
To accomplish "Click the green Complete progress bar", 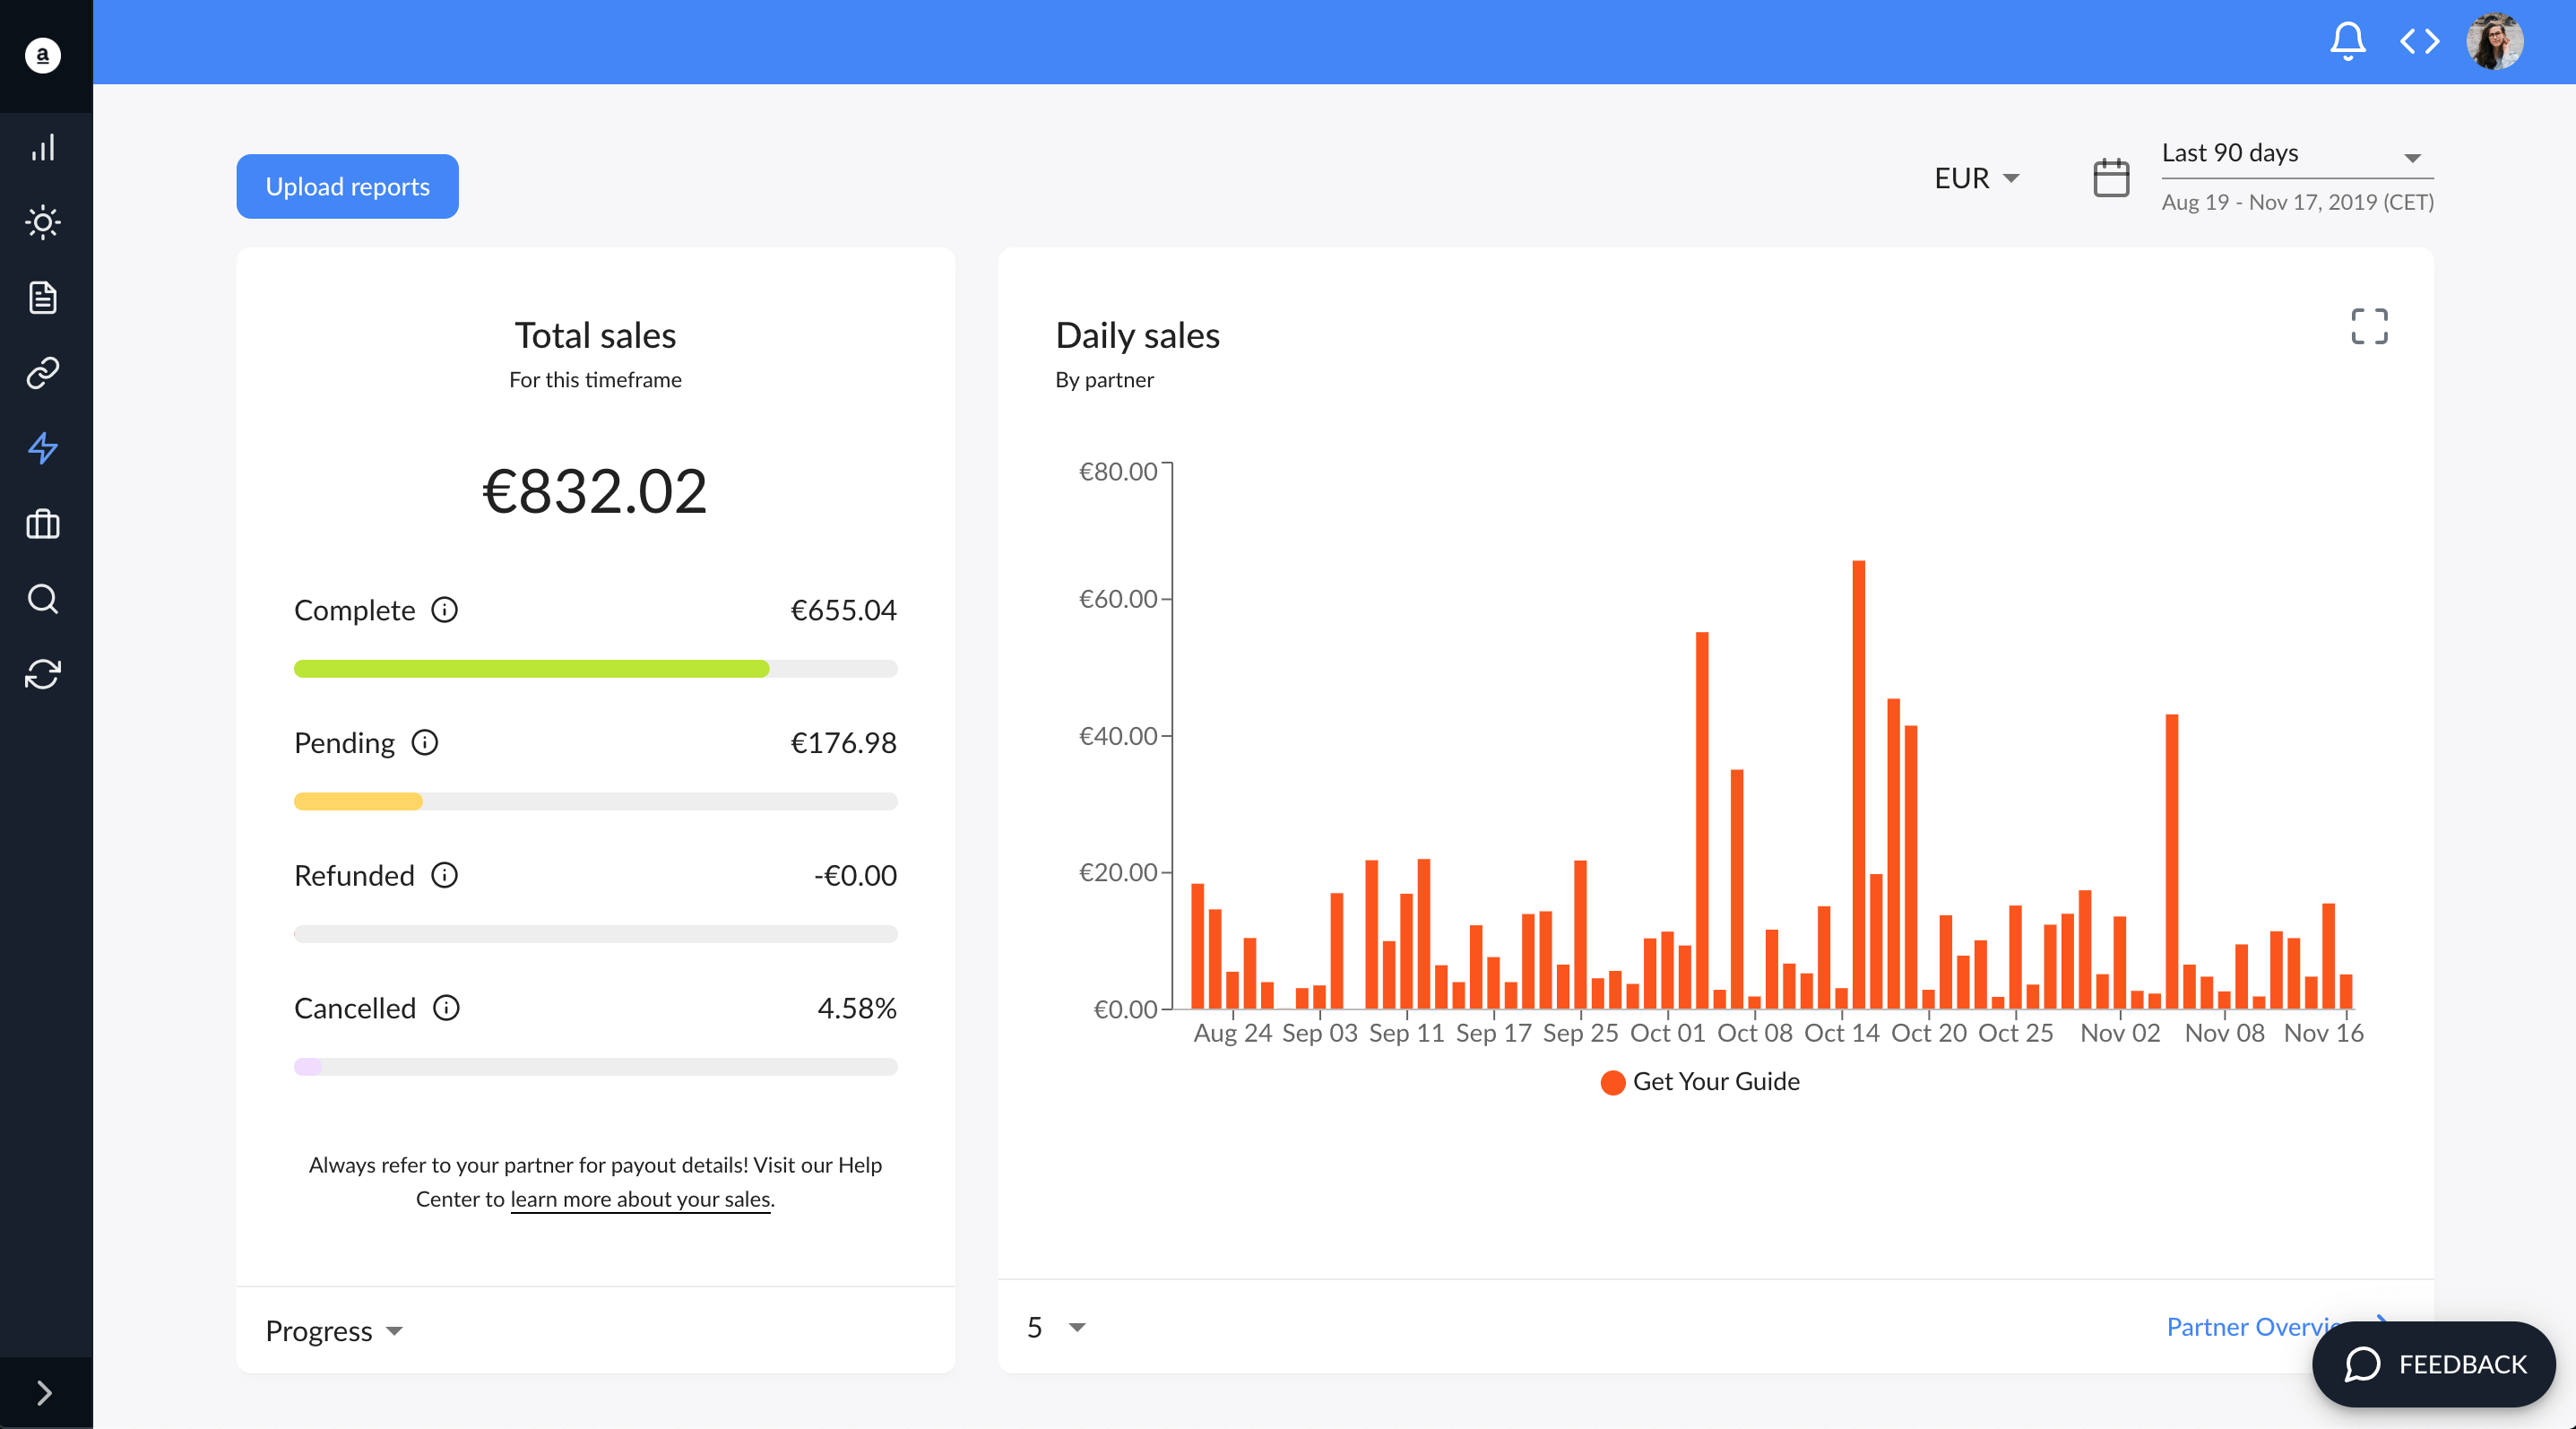I will coord(531,668).
